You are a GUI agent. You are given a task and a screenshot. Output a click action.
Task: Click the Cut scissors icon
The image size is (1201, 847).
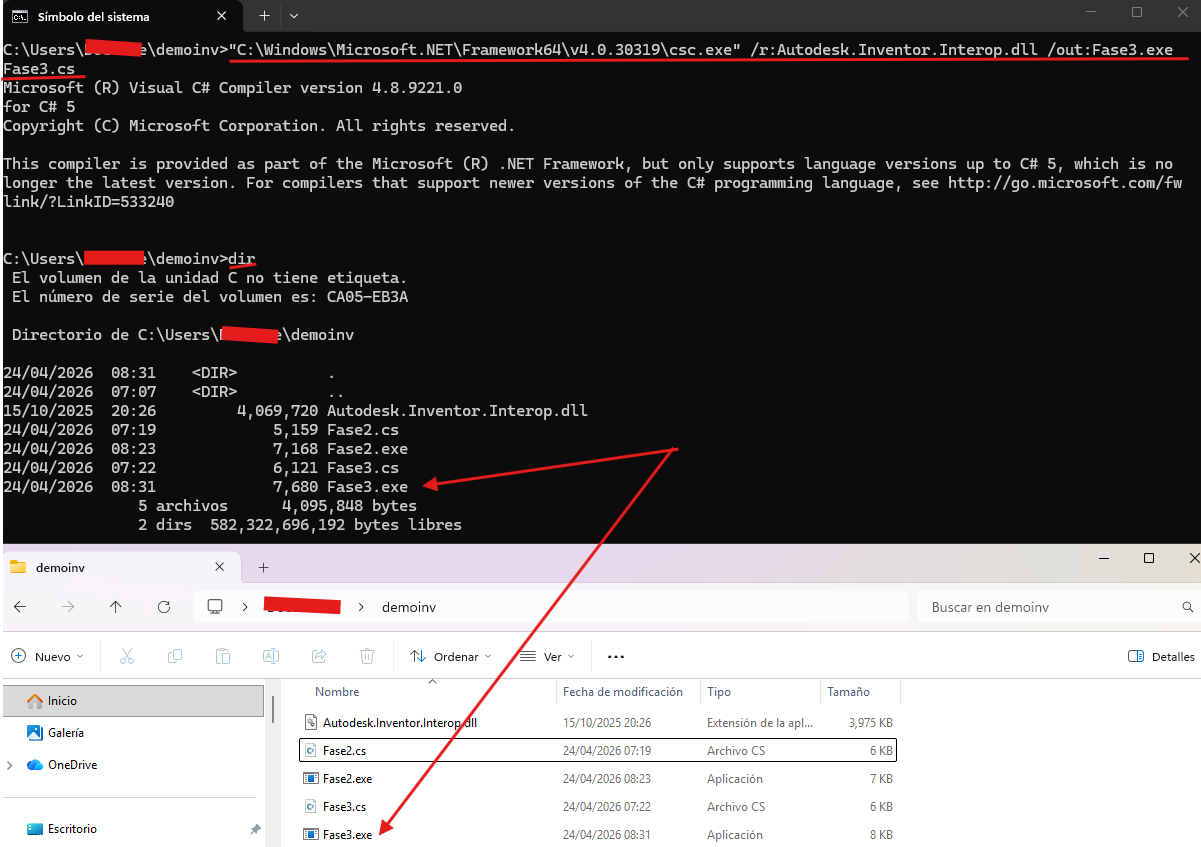click(127, 657)
